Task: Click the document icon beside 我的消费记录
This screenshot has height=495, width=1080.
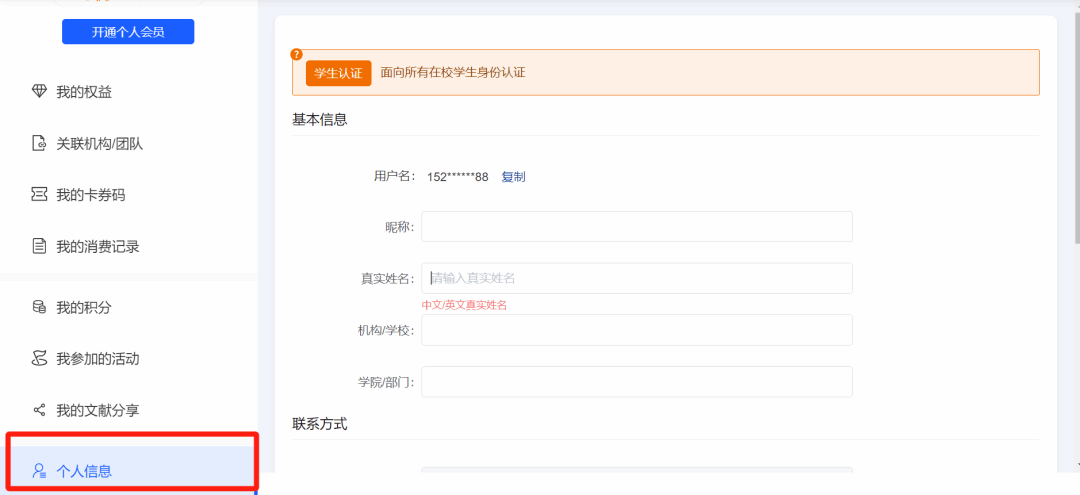Action: (x=39, y=246)
